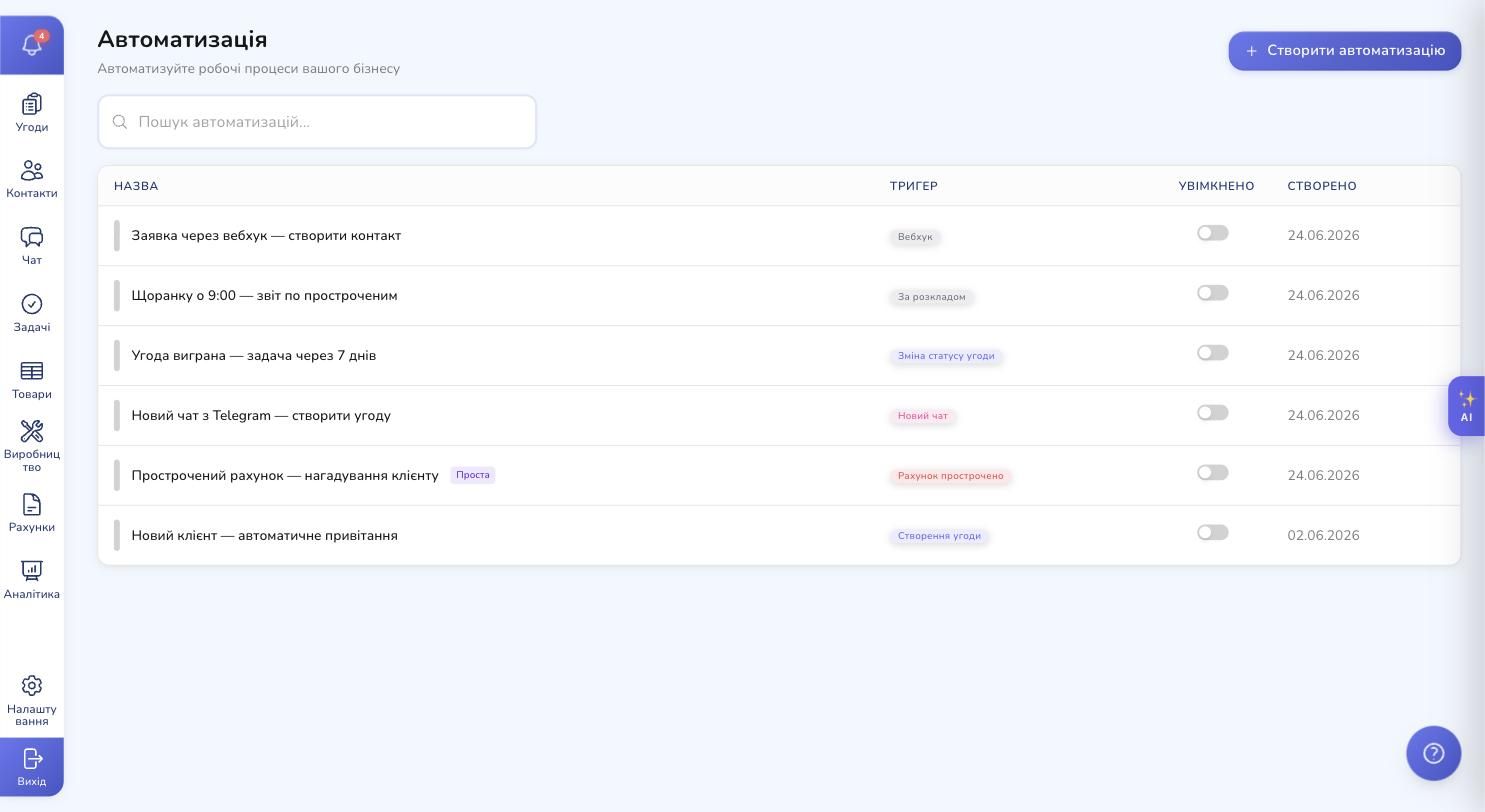
Task: Click the Рахунок прострочено trigger tag
Action: (951, 476)
